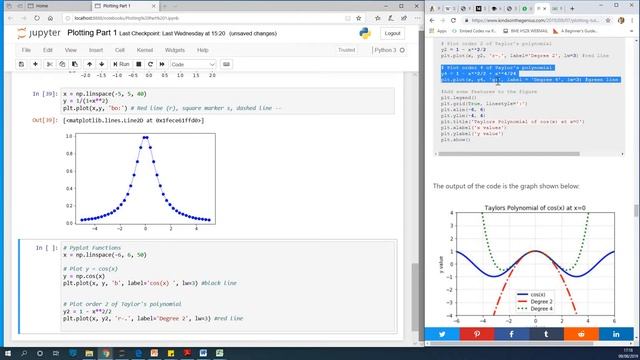The width and height of the screenshot is (640, 360).
Task: Interrupt the kernel with the stop icon
Action: (139, 64)
